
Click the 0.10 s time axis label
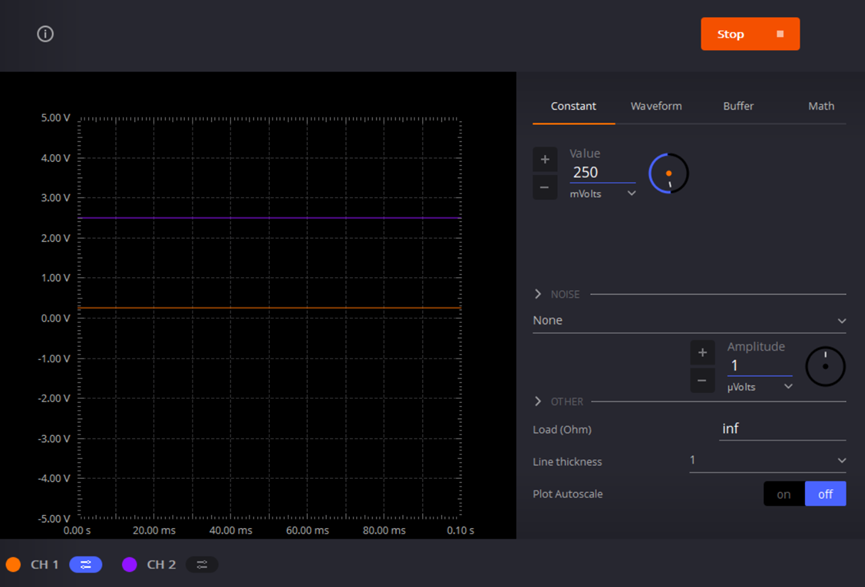coord(460,530)
